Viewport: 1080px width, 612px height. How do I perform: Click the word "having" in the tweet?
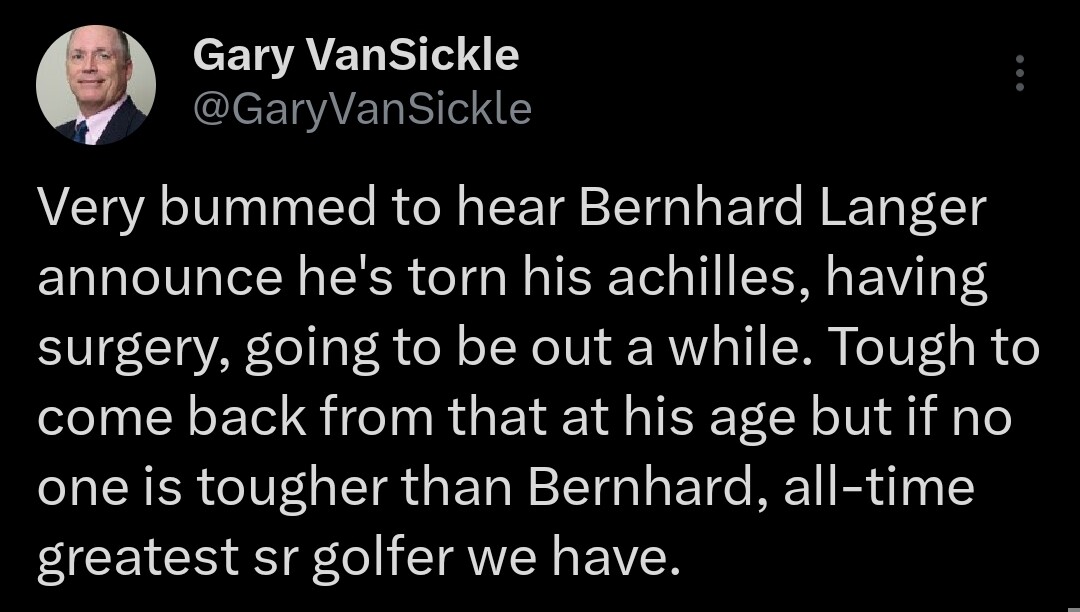pos(906,278)
